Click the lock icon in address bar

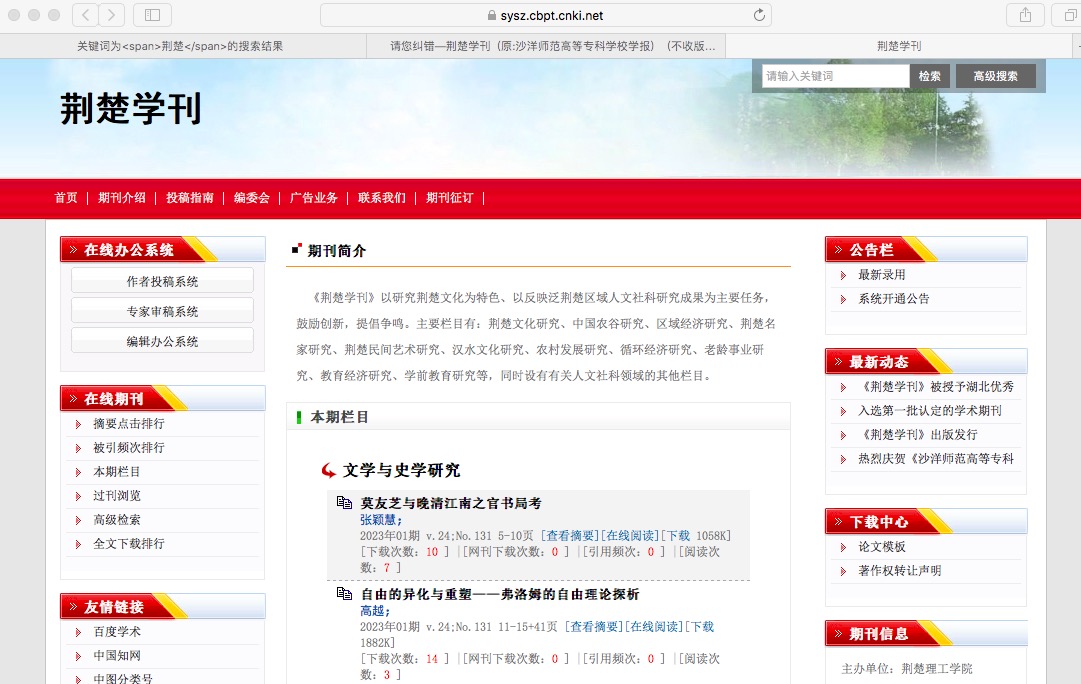pyautogui.click(x=492, y=15)
